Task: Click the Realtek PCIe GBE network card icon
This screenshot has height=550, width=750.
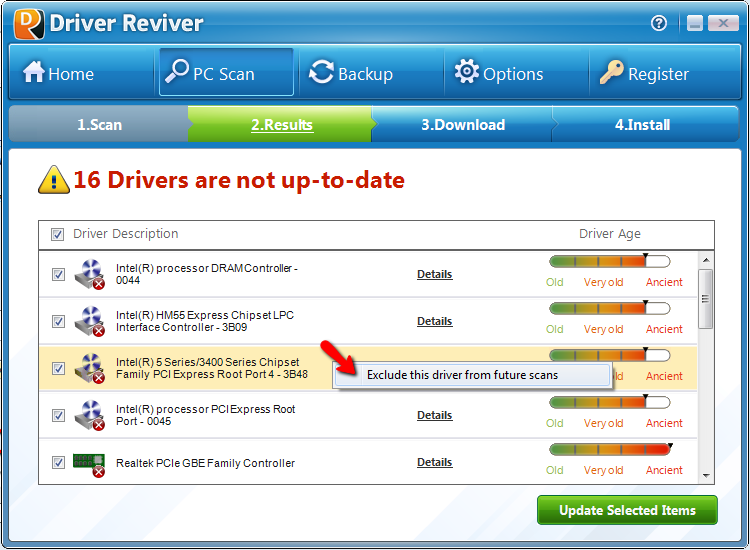Action: [90, 463]
